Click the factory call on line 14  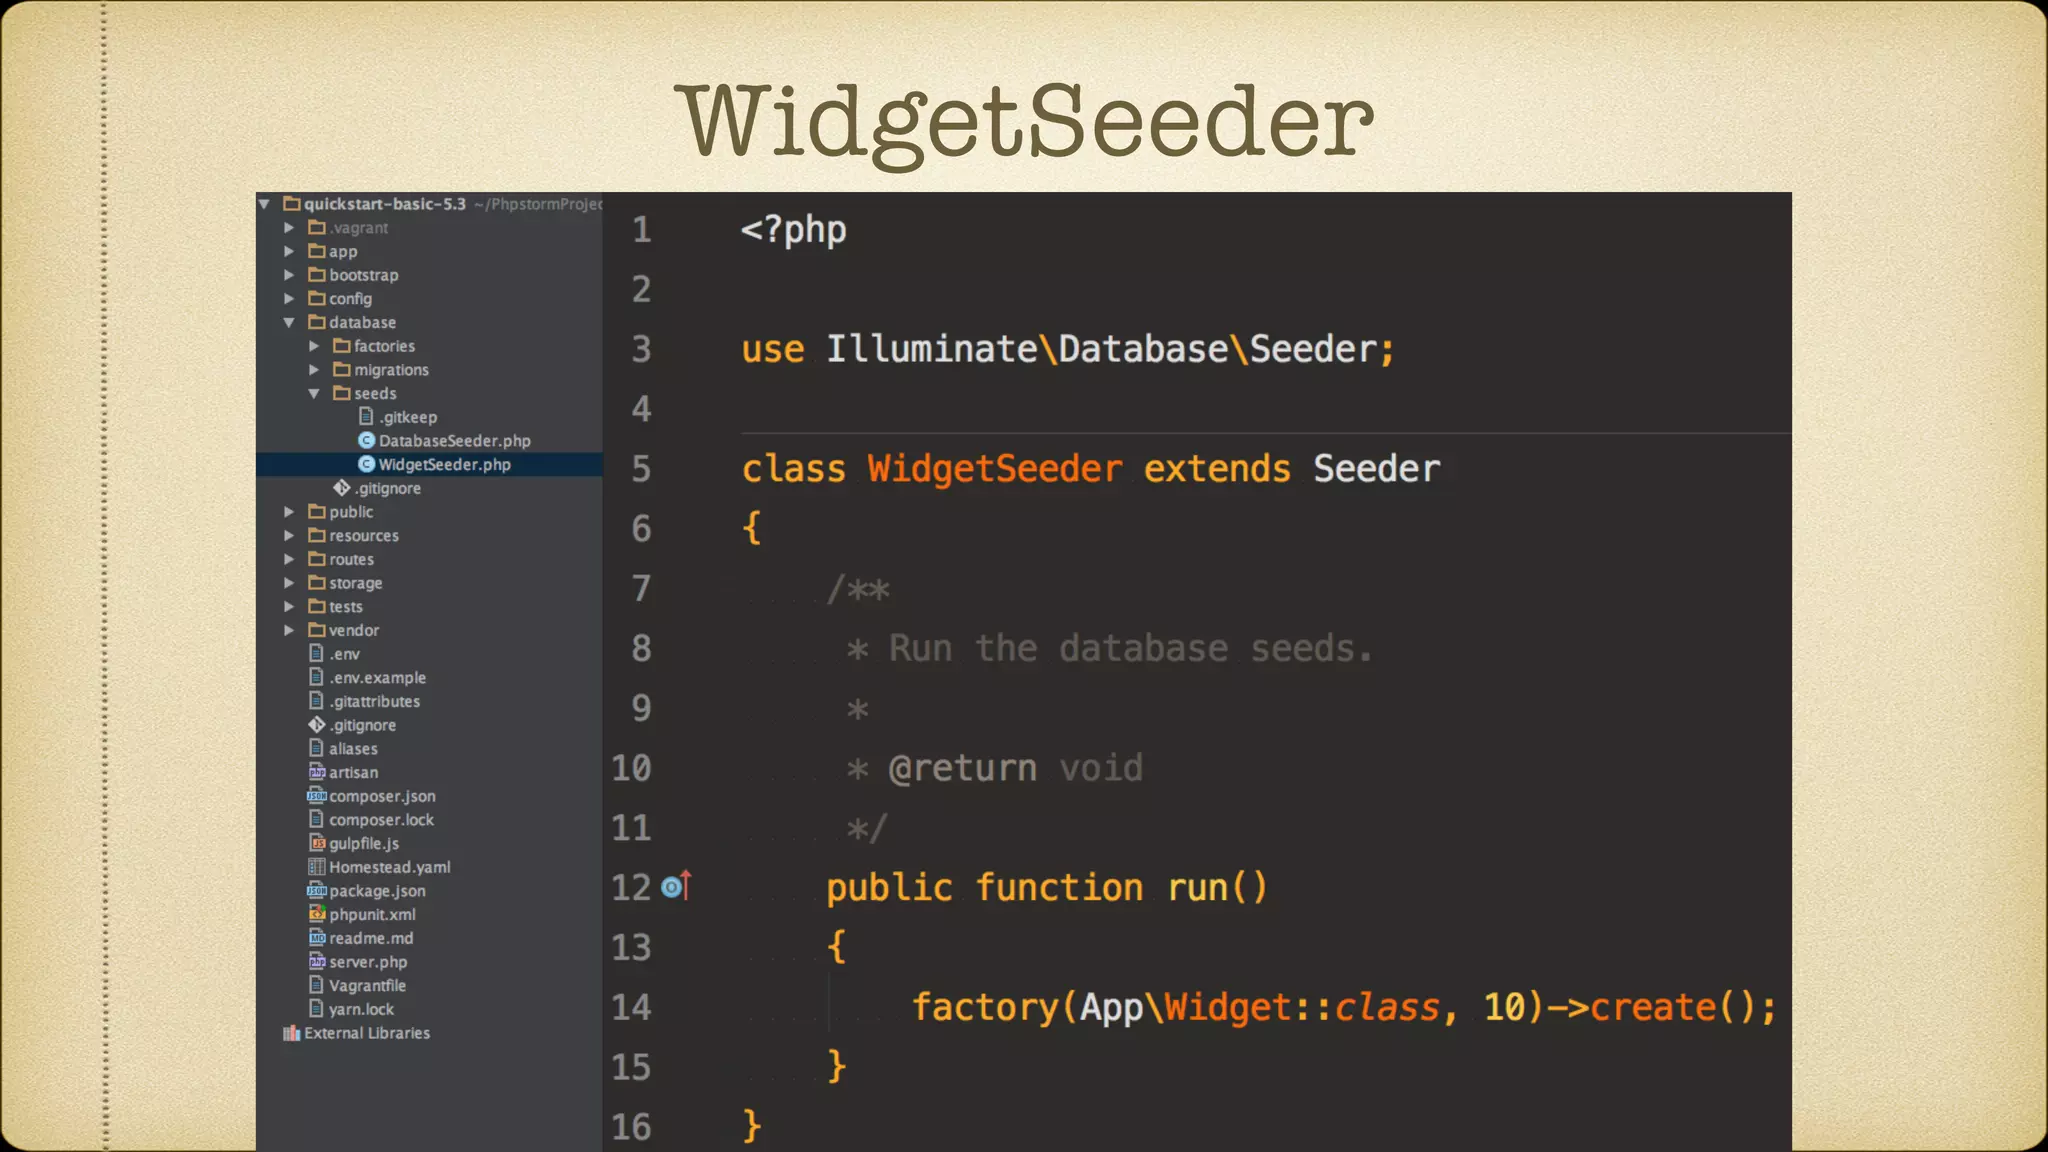tap(1344, 1007)
